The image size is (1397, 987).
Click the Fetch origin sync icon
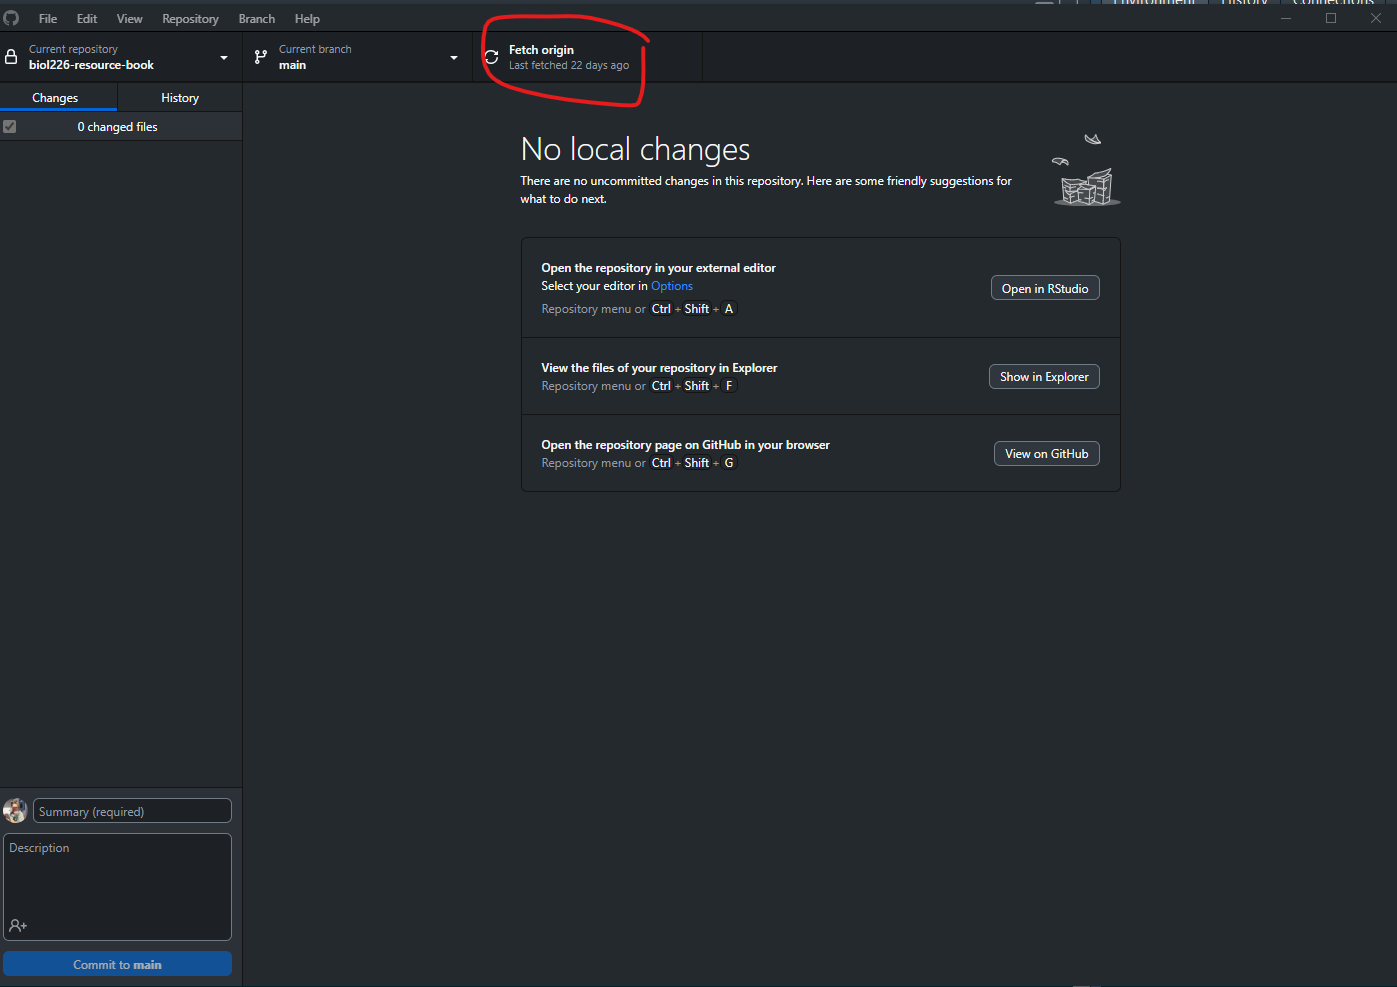click(x=491, y=57)
